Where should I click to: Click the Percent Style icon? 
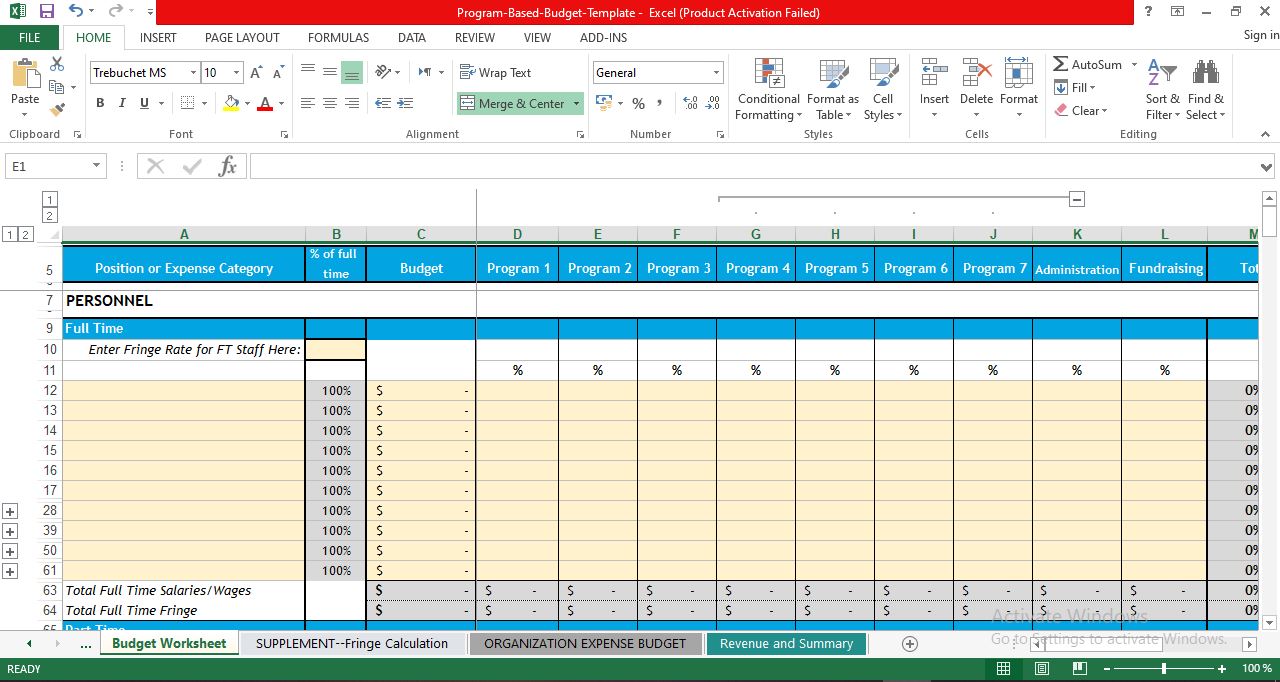[638, 103]
